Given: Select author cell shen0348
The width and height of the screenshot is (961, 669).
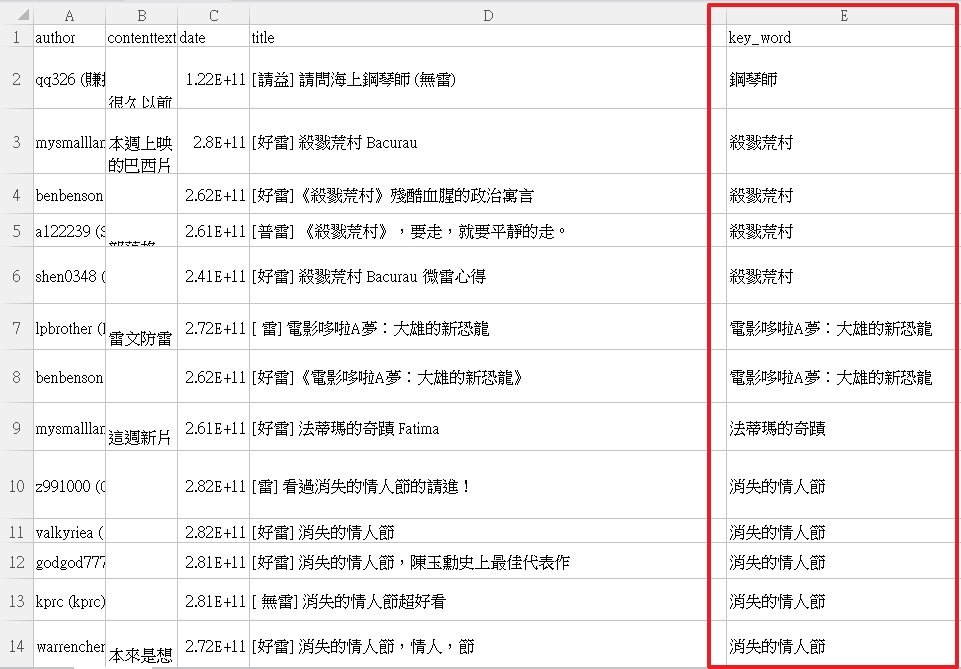Looking at the screenshot, I should pyautogui.click(x=69, y=275).
